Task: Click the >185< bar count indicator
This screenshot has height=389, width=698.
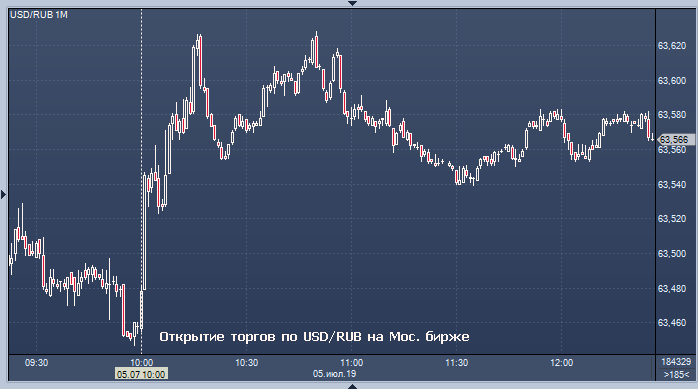Action: point(676,374)
